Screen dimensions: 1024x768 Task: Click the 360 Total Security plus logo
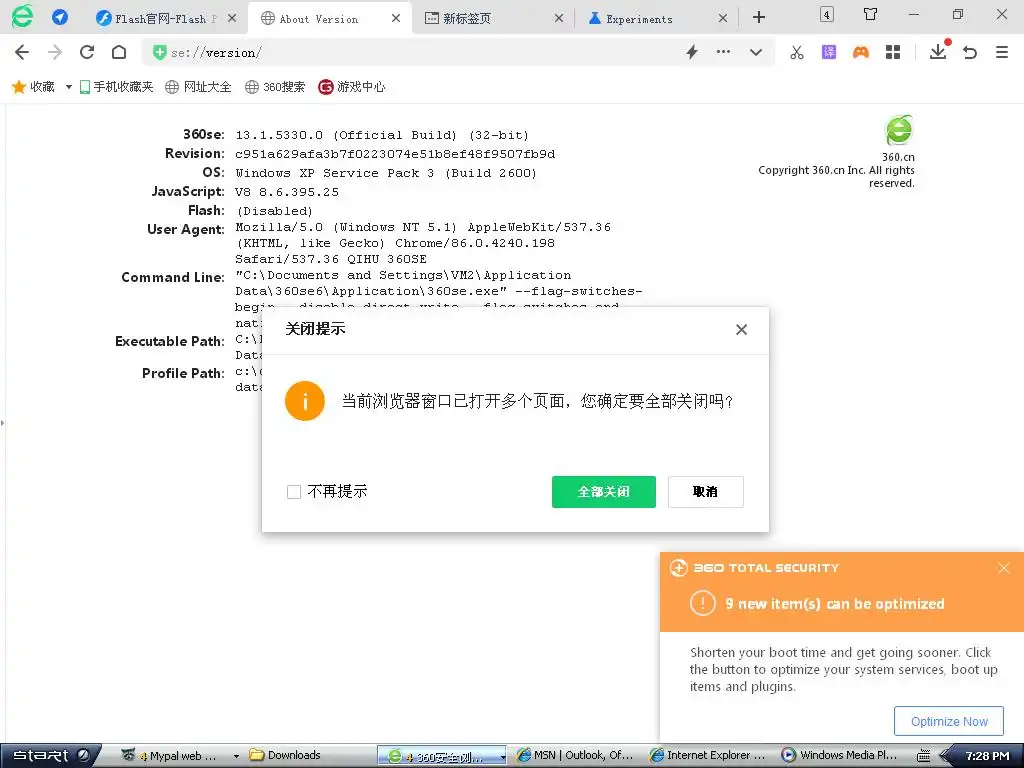pyautogui.click(x=679, y=568)
